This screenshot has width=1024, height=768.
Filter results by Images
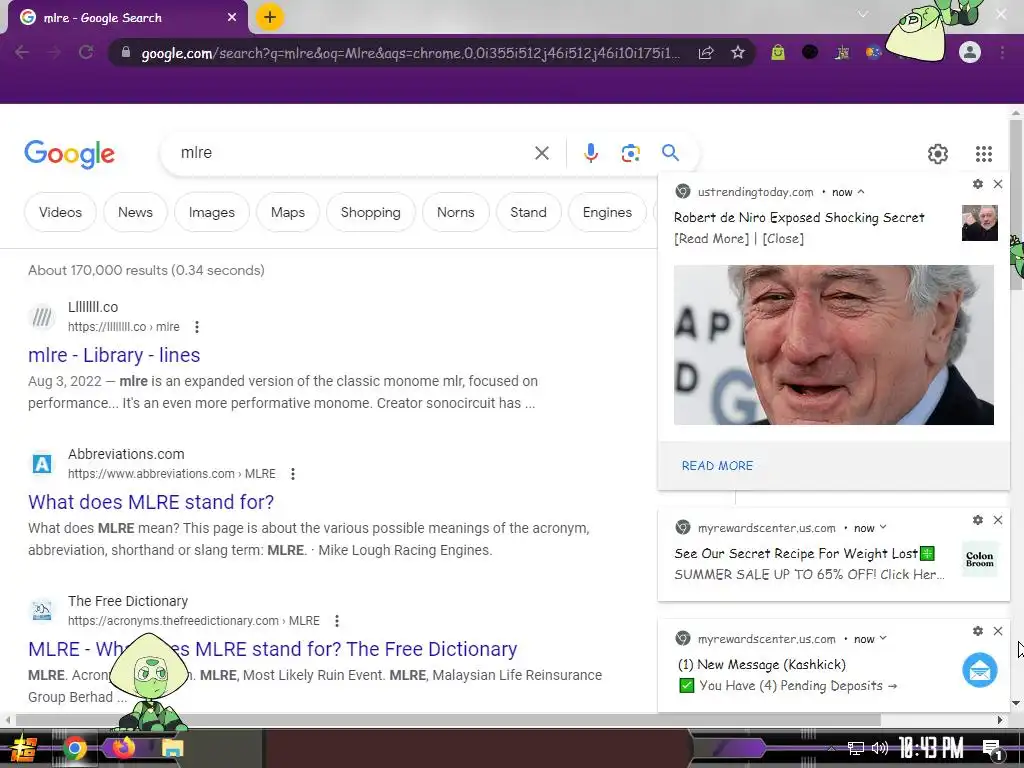(212, 212)
